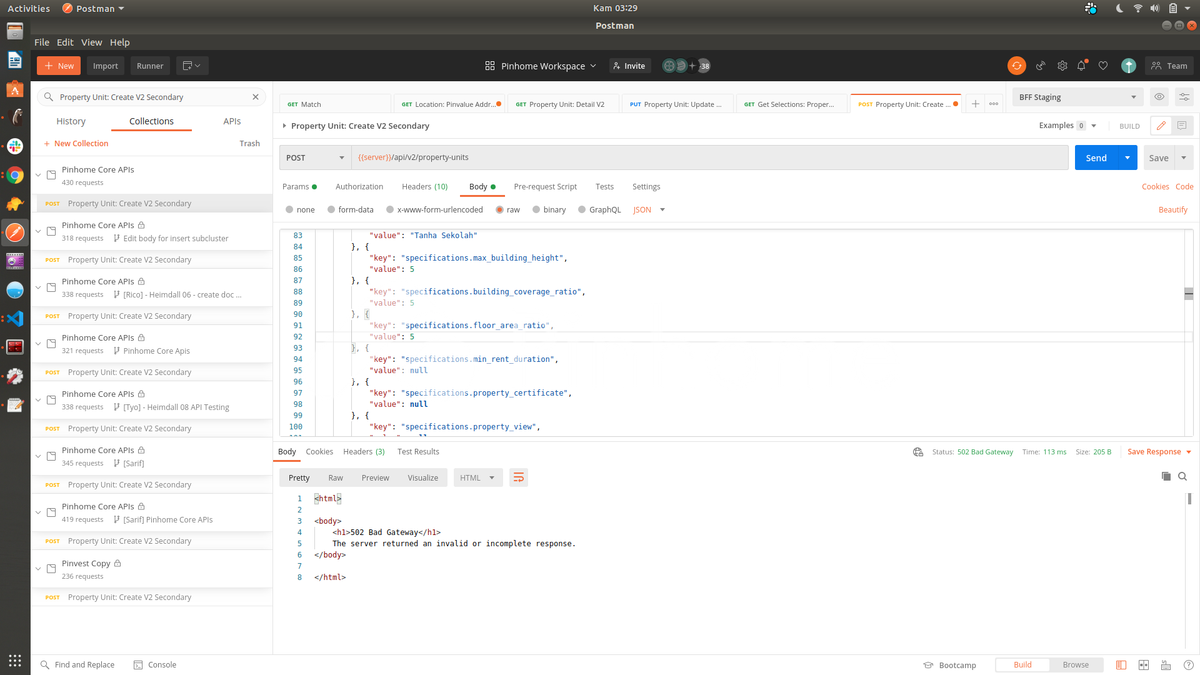Click the request body editor vertical scrollbar
This screenshot has width=1200, height=675.
(1188, 293)
